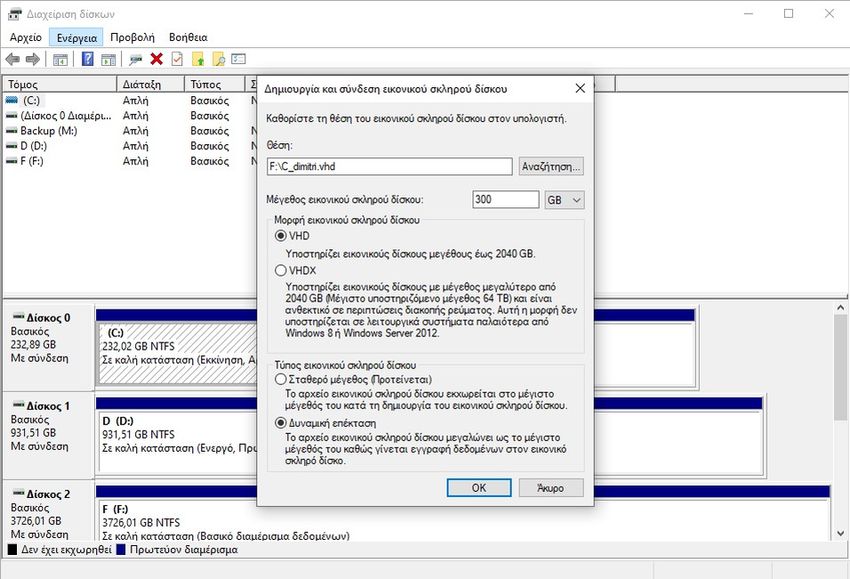The width and height of the screenshot is (850, 579).
Task: Click the Δίσκος 1 931,51 GB size text
Action: pos(33,433)
